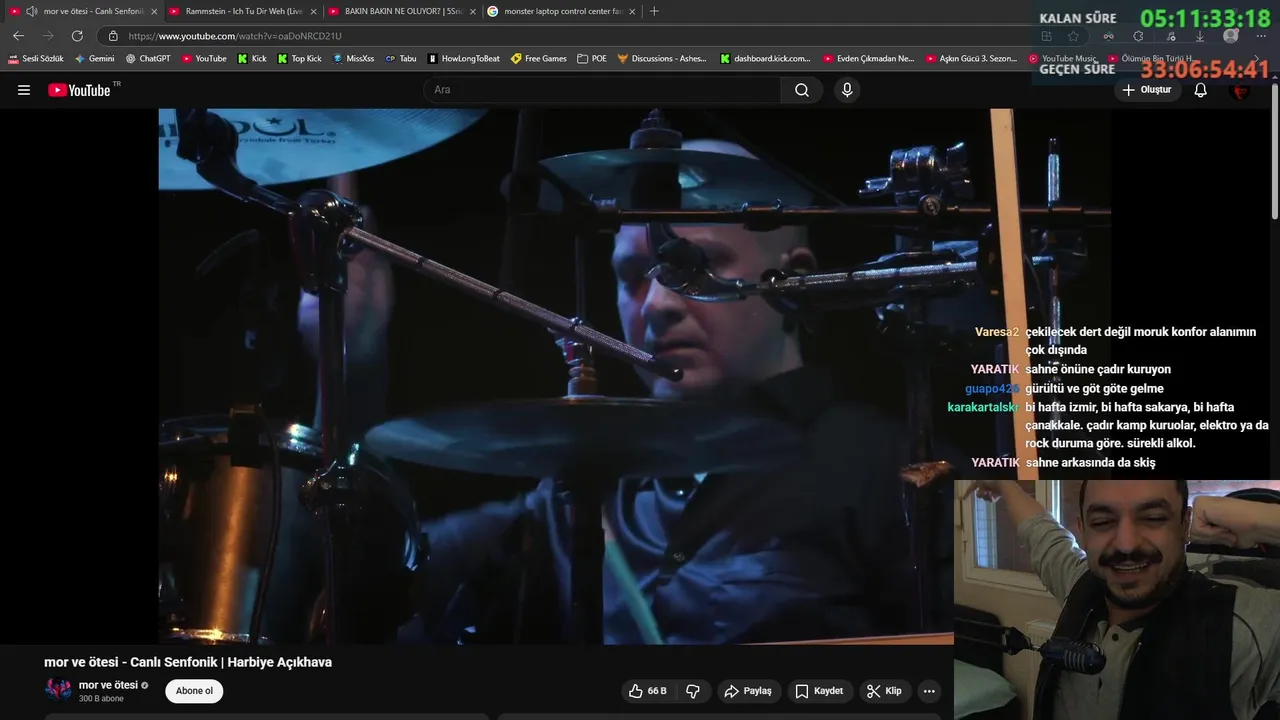Open YouTube bookmark in bookmarks bar
This screenshot has width=1280, height=720.
coord(204,59)
